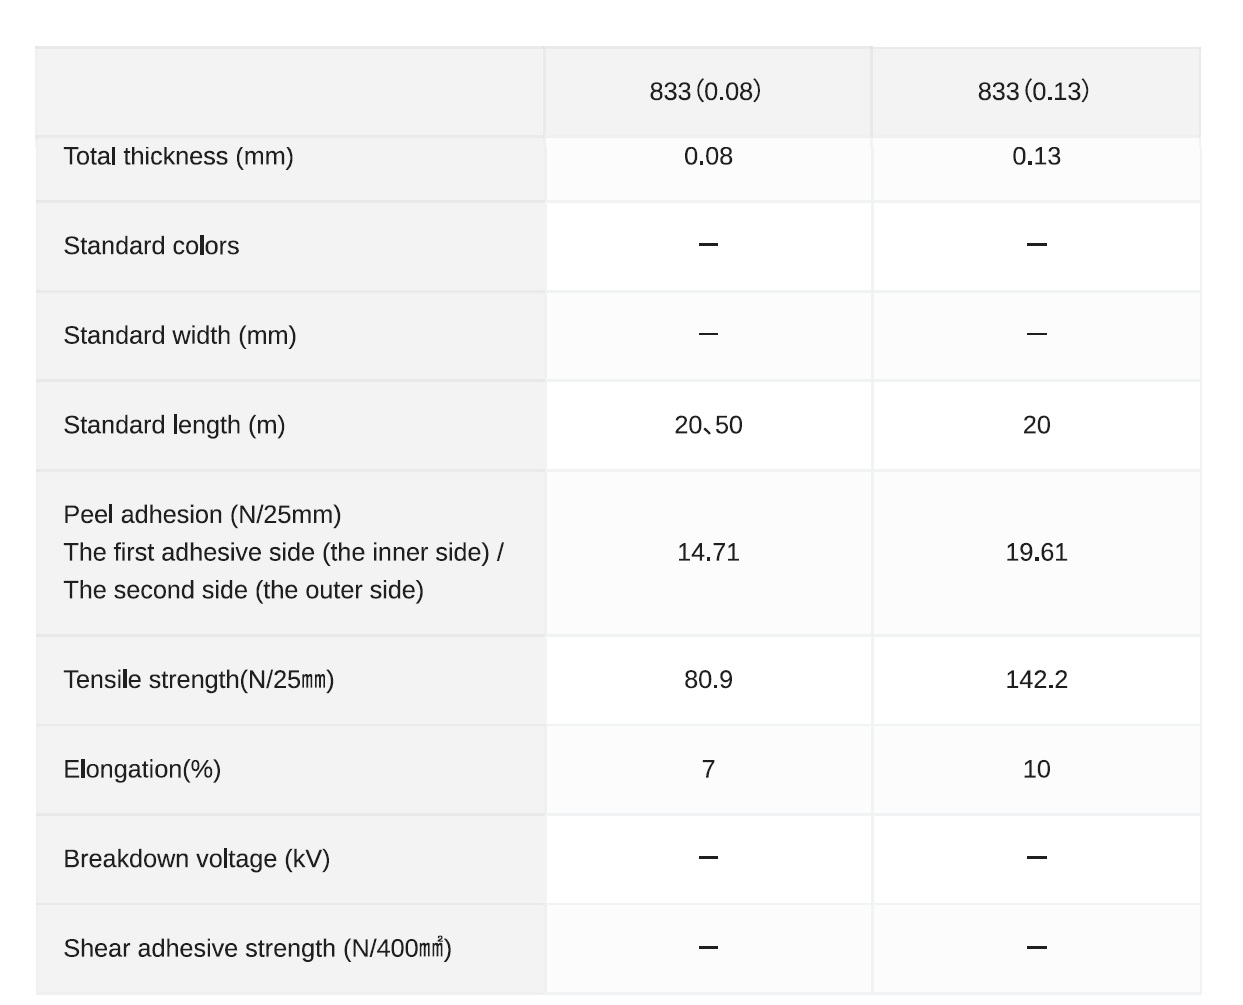Click the Shear adhesive strength row label
Screen dimensions: 1243x1005
click(x=257, y=948)
